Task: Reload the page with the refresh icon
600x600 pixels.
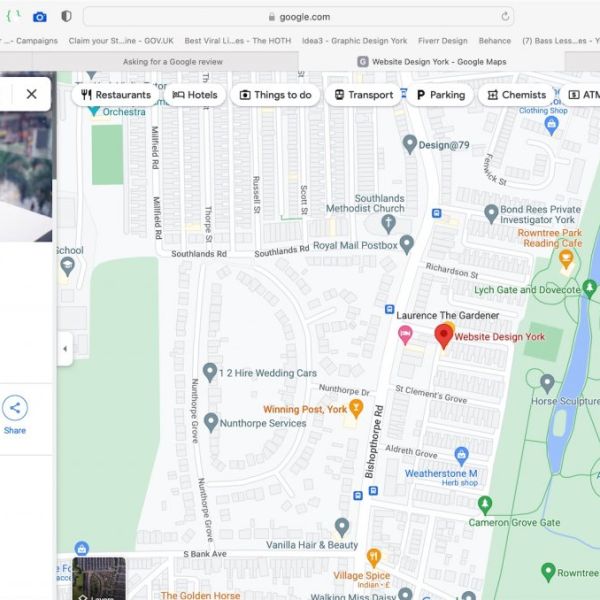Action: (x=505, y=16)
